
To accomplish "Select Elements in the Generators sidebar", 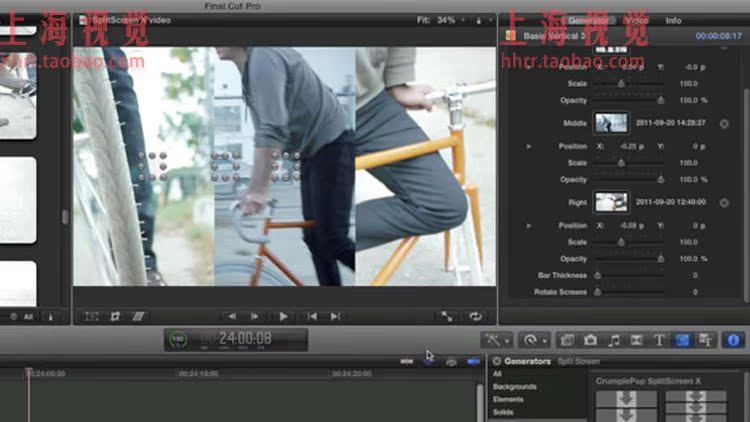I will 508,399.
